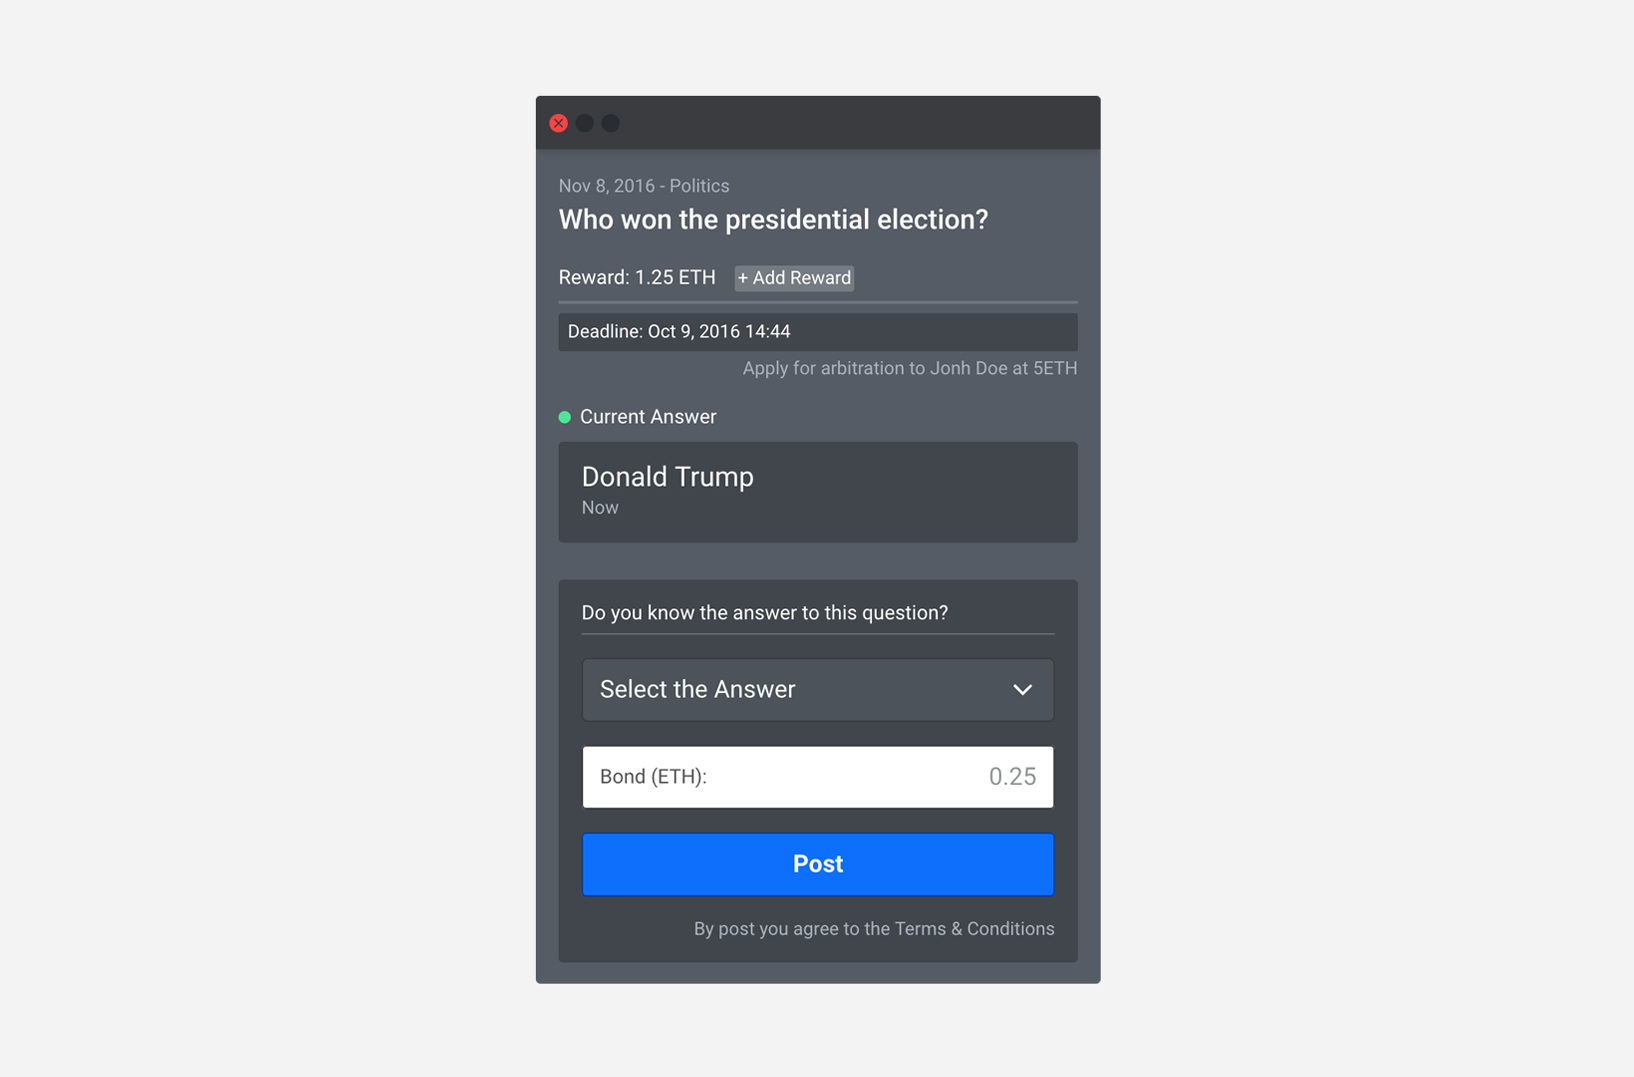Click the Current Answer label
This screenshot has width=1634, height=1077.
(x=648, y=417)
